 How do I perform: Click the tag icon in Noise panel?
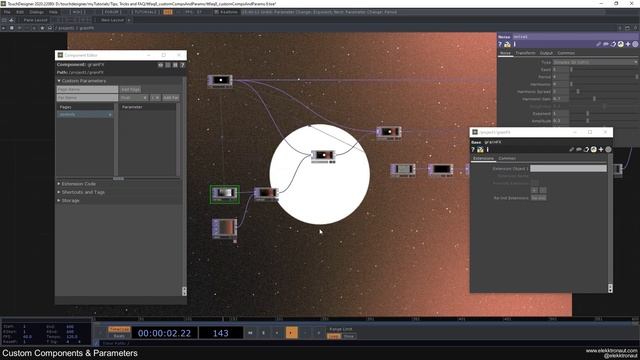606,44
